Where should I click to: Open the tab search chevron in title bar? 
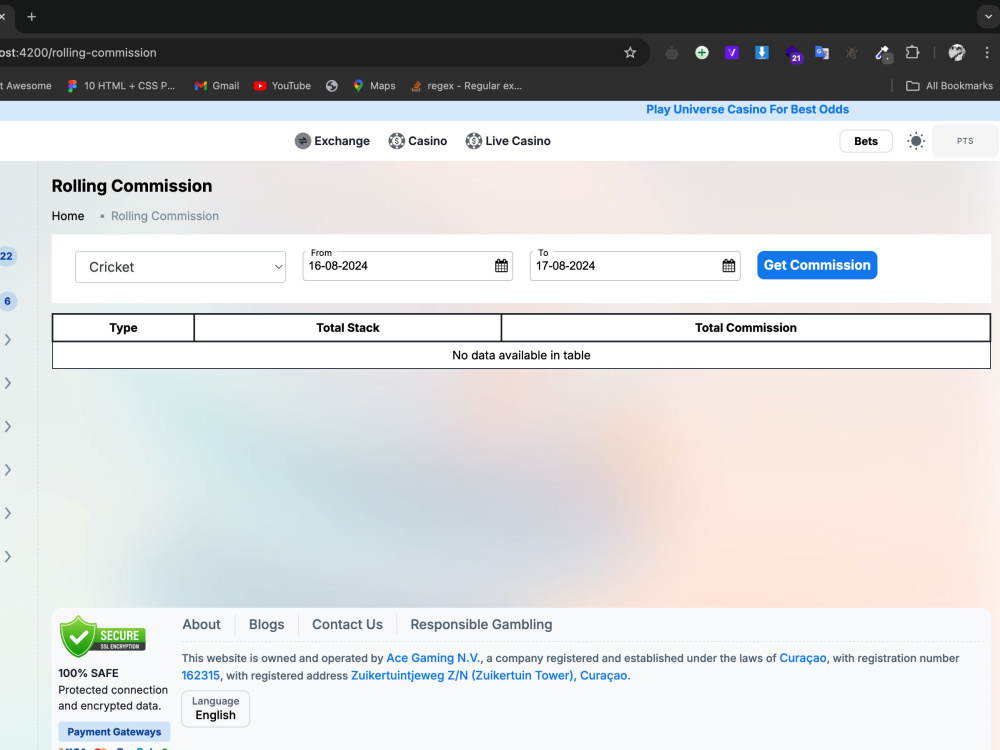pyautogui.click(x=988, y=17)
